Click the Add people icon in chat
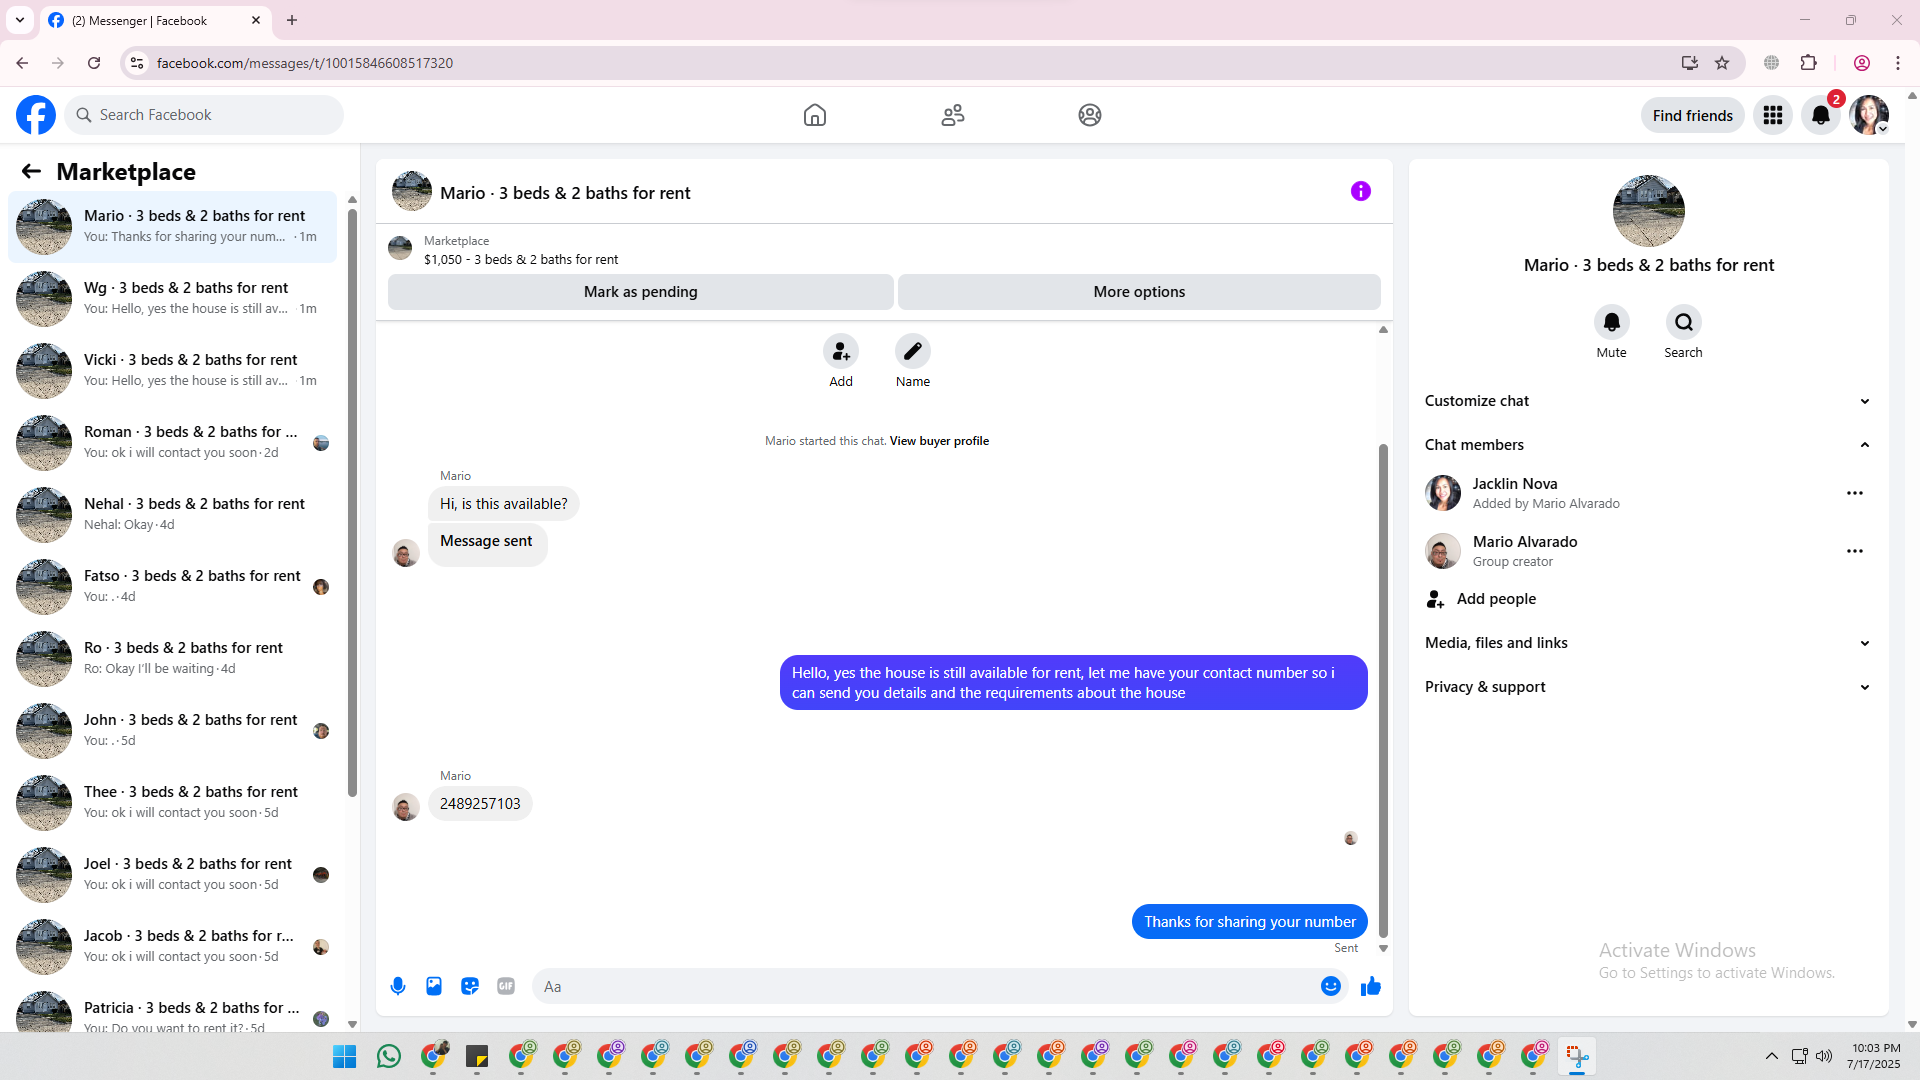The image size is (1920, 1080). (x=841, y=352)
